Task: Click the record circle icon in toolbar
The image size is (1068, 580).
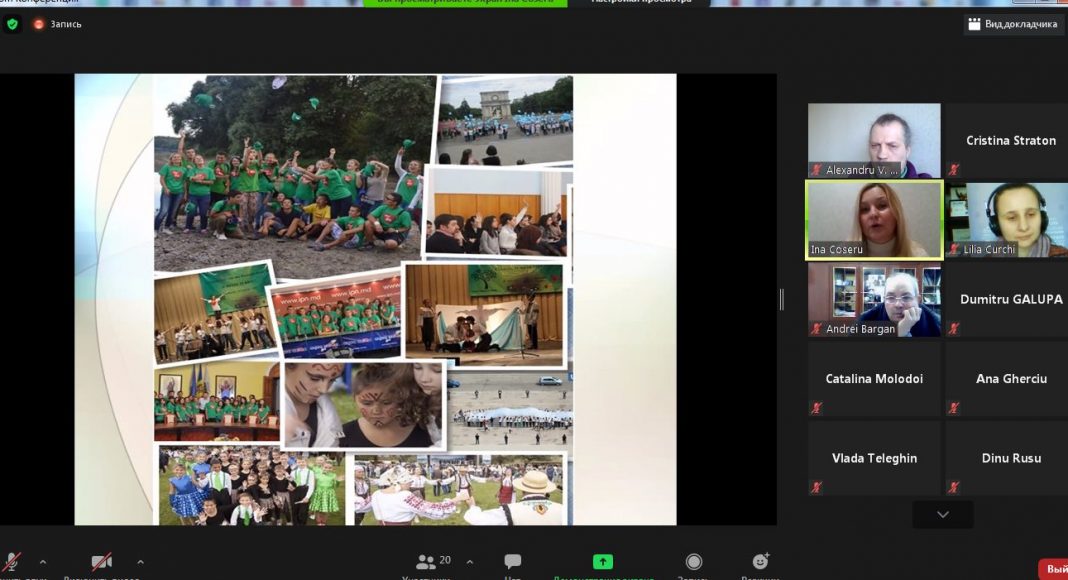Action: click(693, 562)
